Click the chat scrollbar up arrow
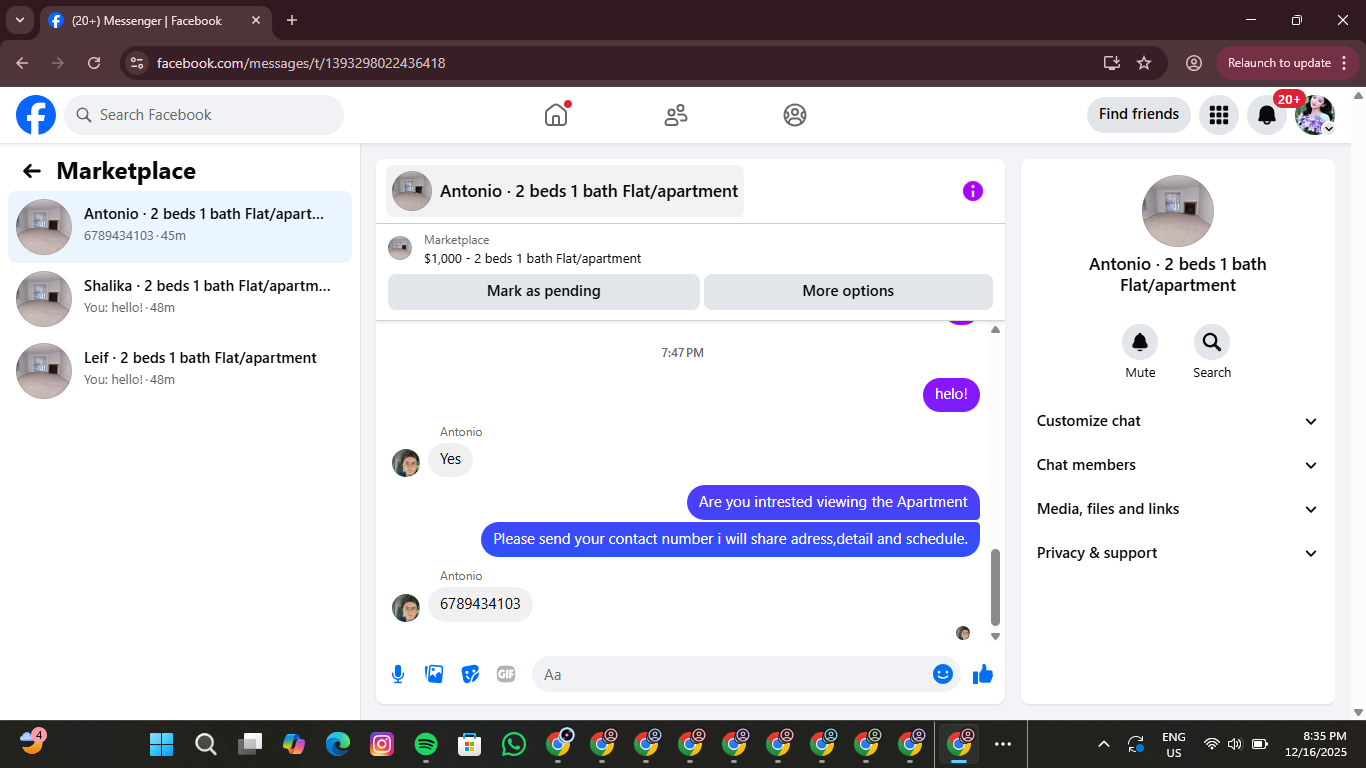 995,329
